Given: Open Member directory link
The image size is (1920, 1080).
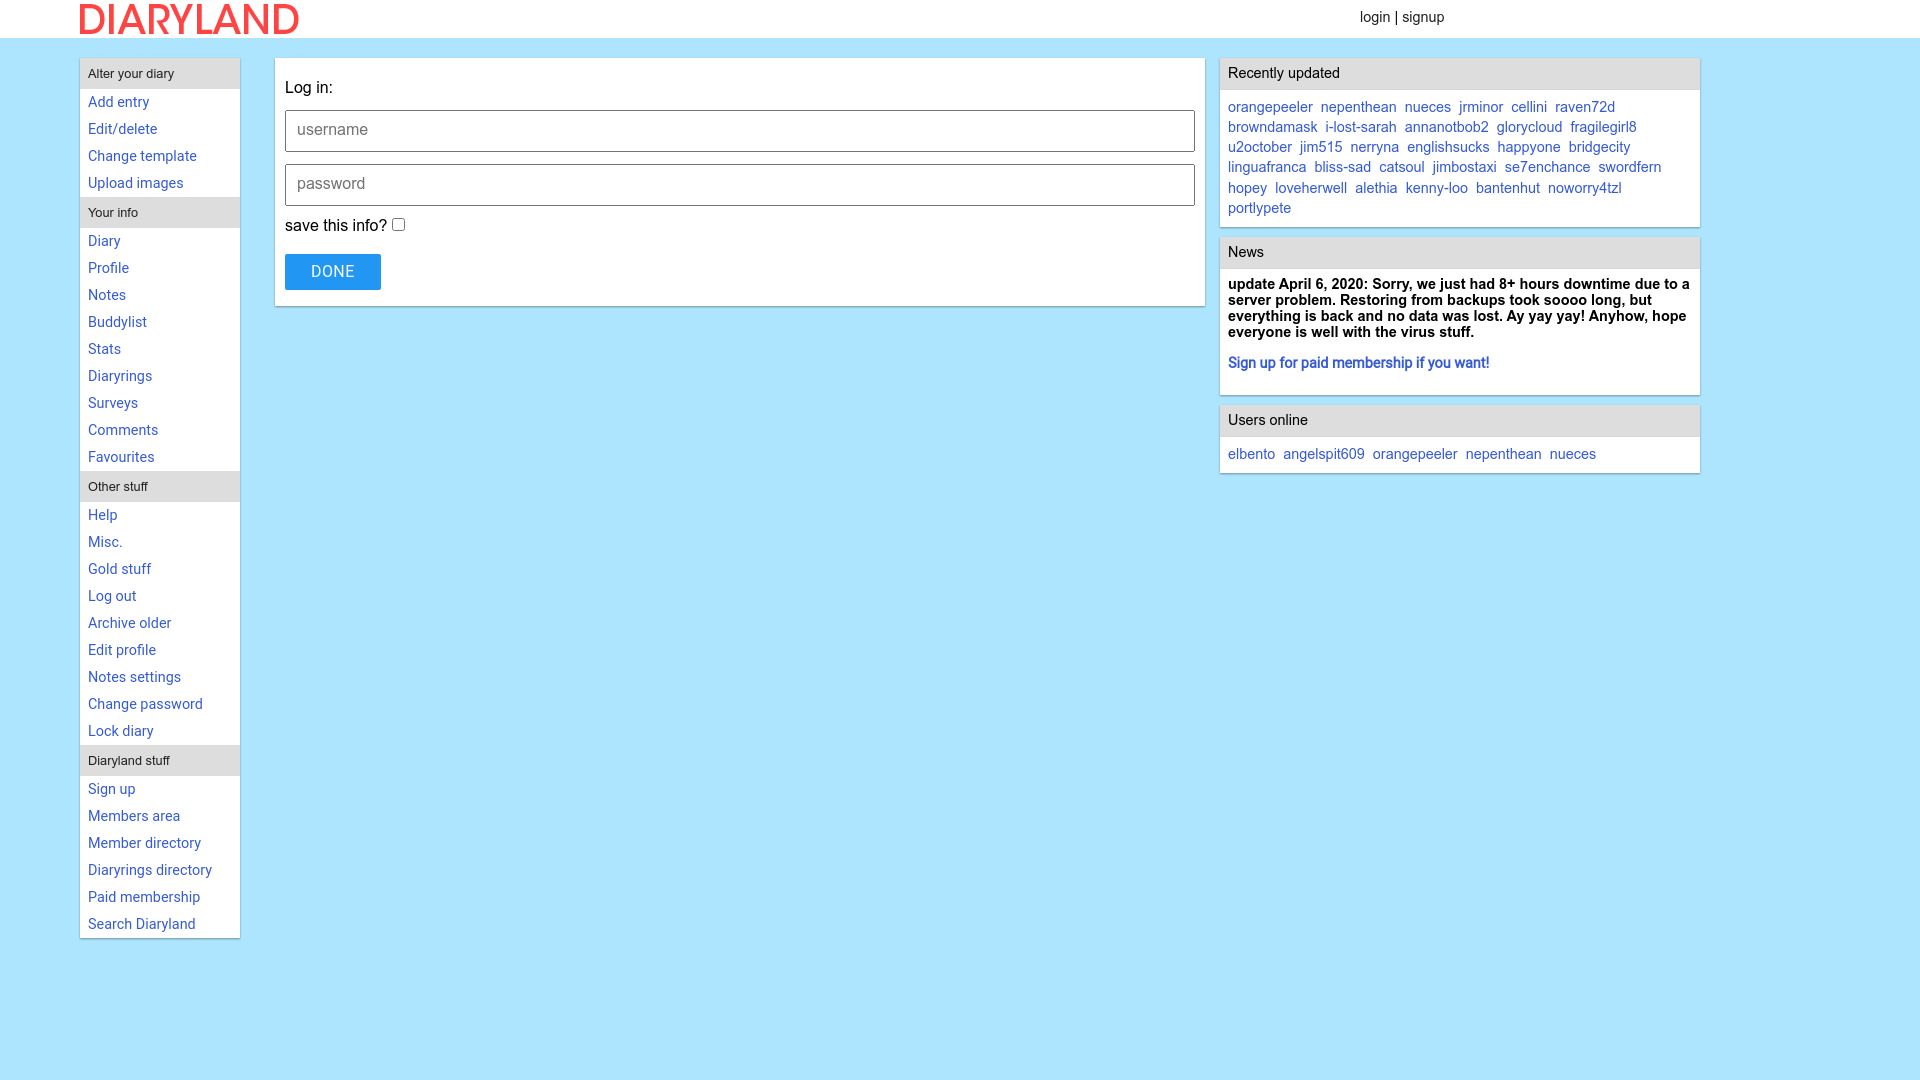Looking at the screenshot, I should (x=144, y=843).
